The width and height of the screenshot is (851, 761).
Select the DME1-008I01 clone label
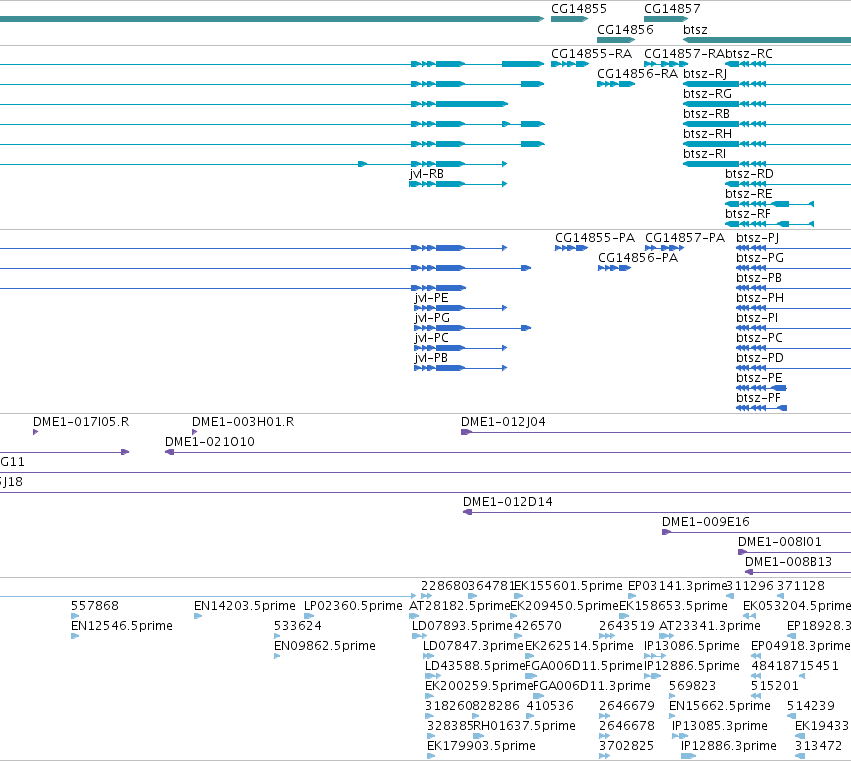[779, 542]
